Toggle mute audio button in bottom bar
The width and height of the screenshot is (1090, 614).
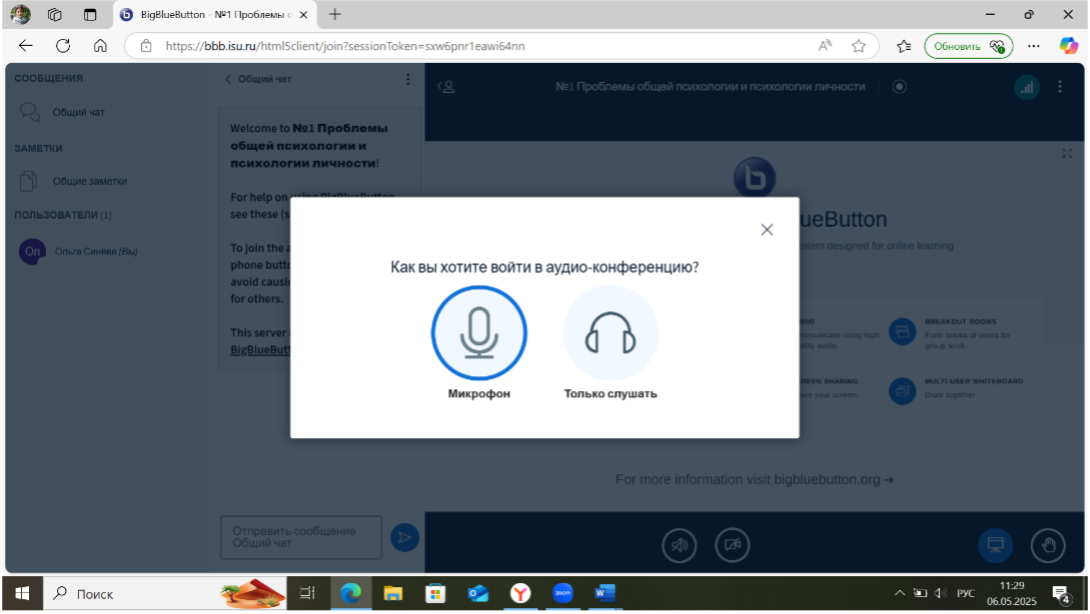(679, 545)
